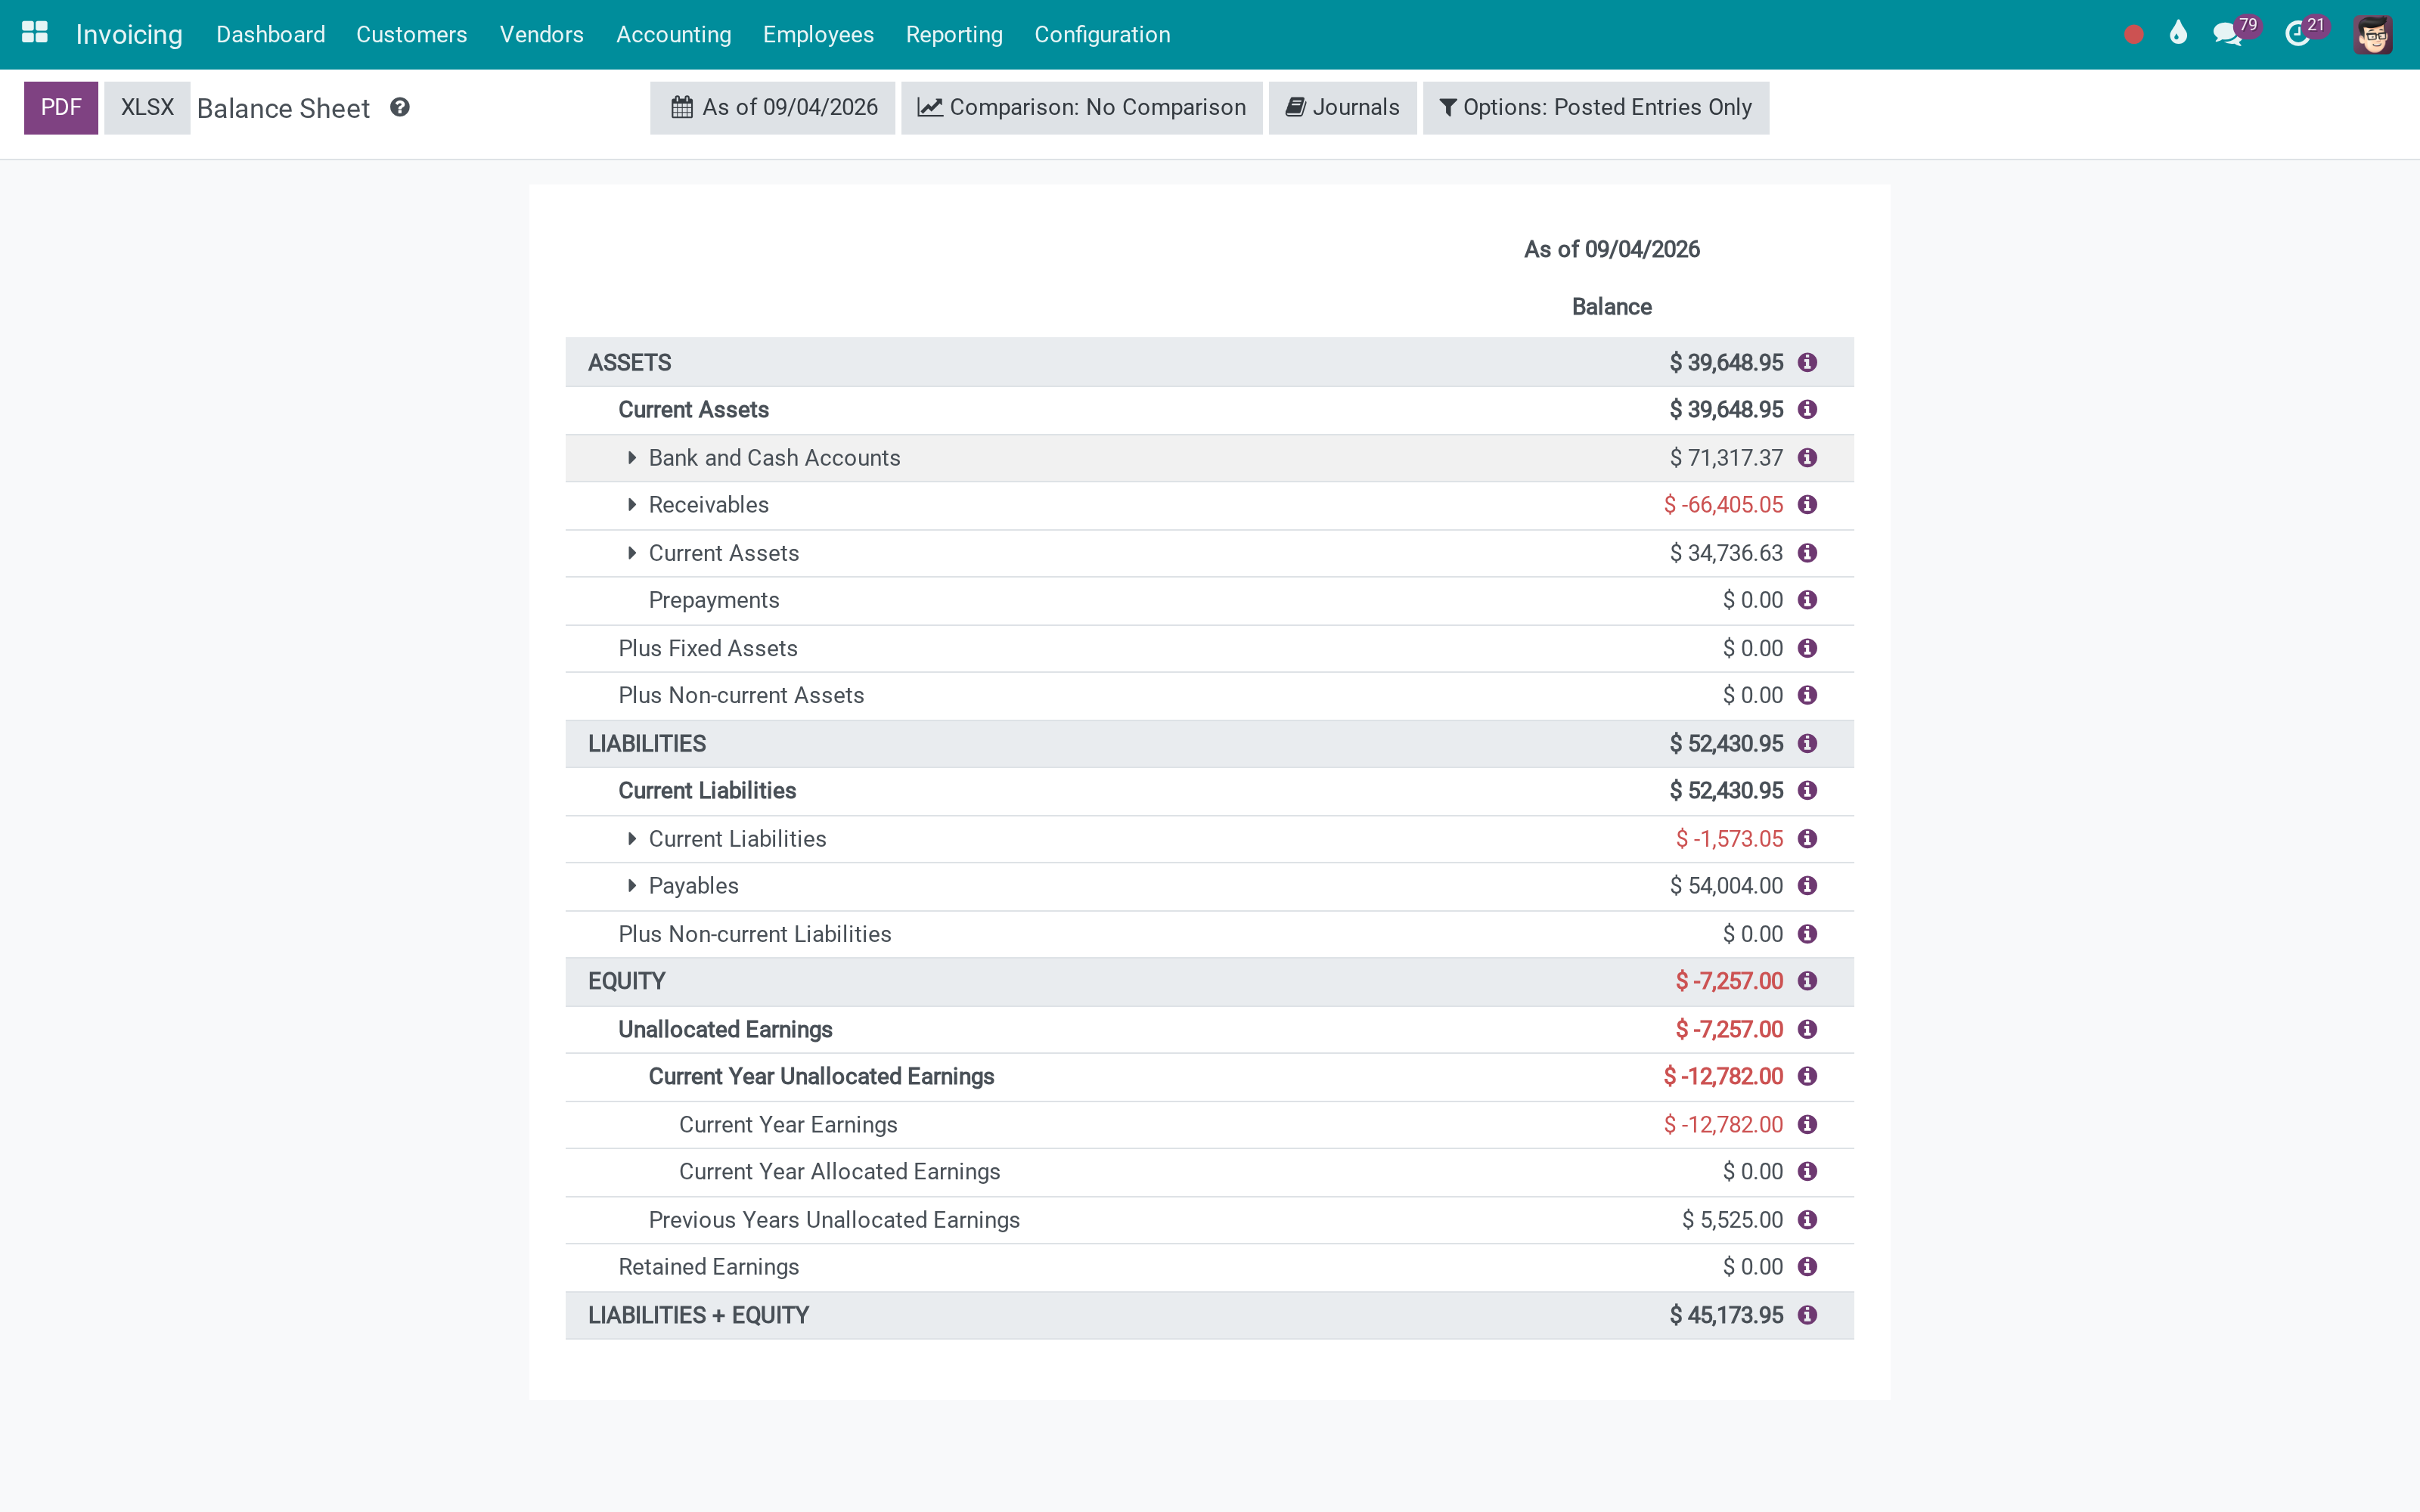Image resolution: width=2420 pixels, height=1512 pixels.
Task: Click the $ -66,405.05 Receivables balance
Action: [1723, 504]
